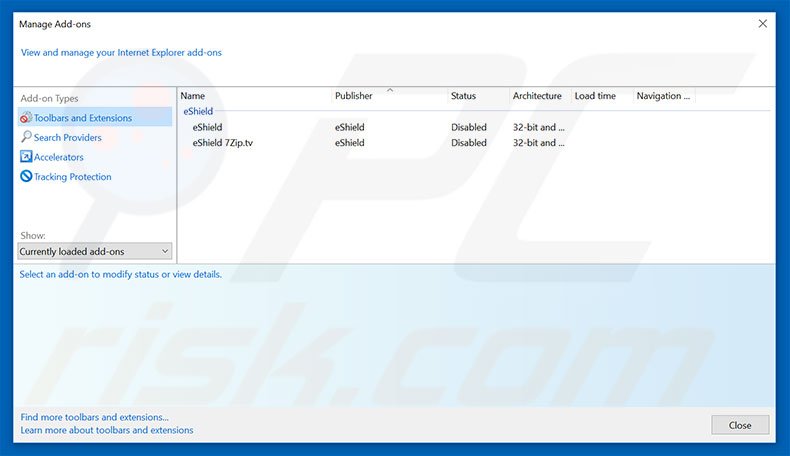Select Tracking Protection add-on type
The image size is (790, 456).
(x=72, y=177)
